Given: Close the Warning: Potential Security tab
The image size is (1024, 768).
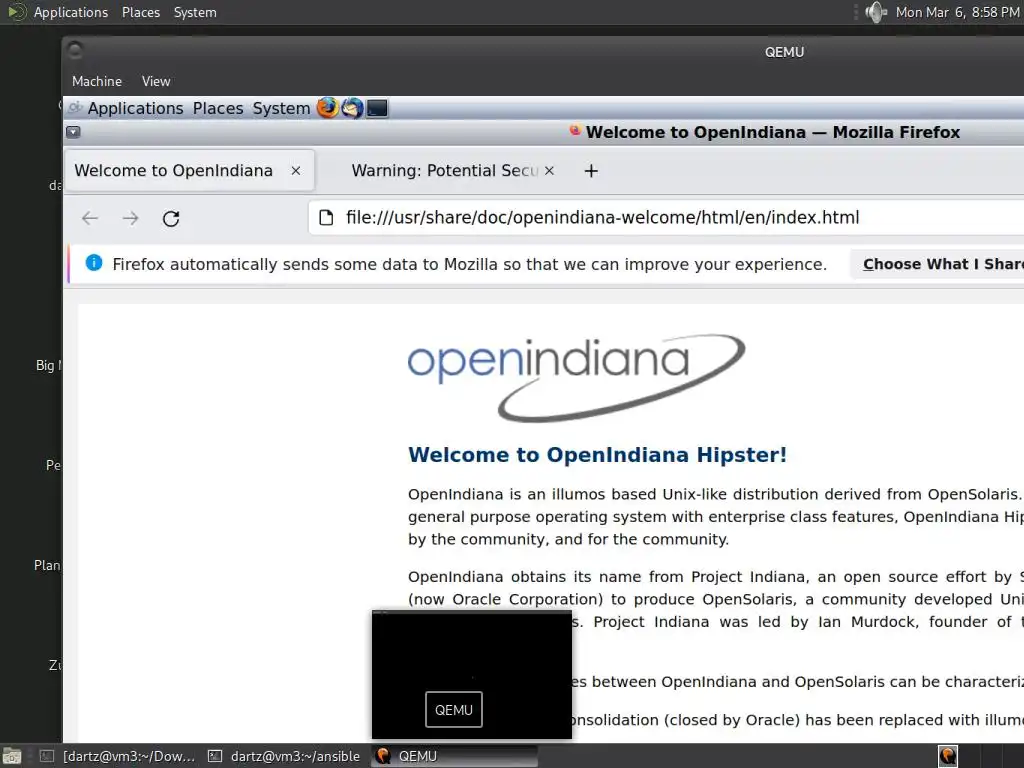Looking at the screenshot, I should coord(549,170).
